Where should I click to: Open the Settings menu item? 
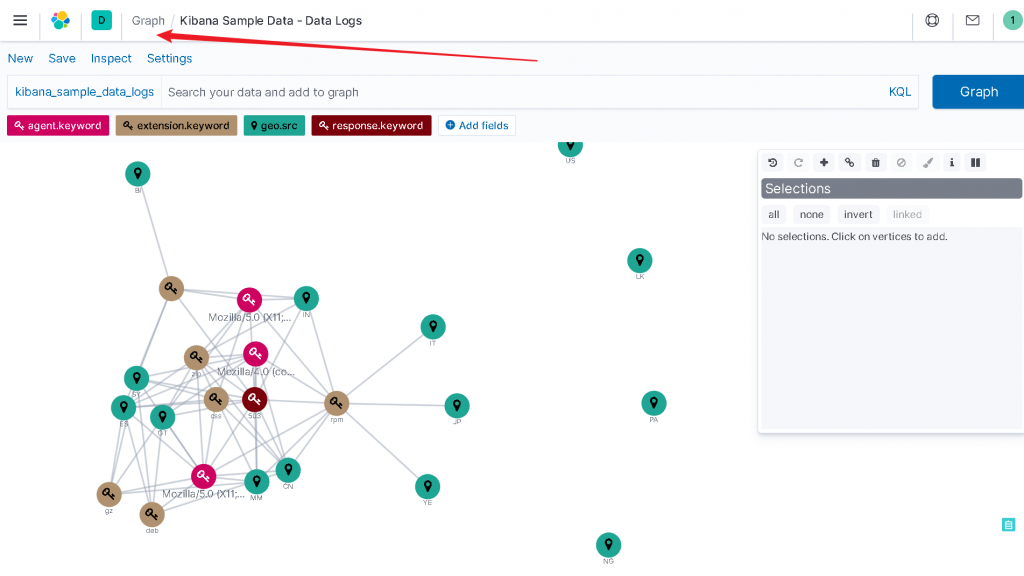tap(169, 58)
